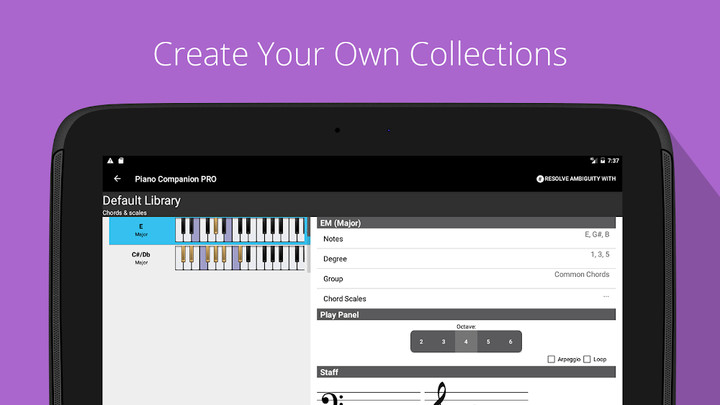Tap the SD card status bar icon
The image size is (720, 405).
(x=121, y=160)
